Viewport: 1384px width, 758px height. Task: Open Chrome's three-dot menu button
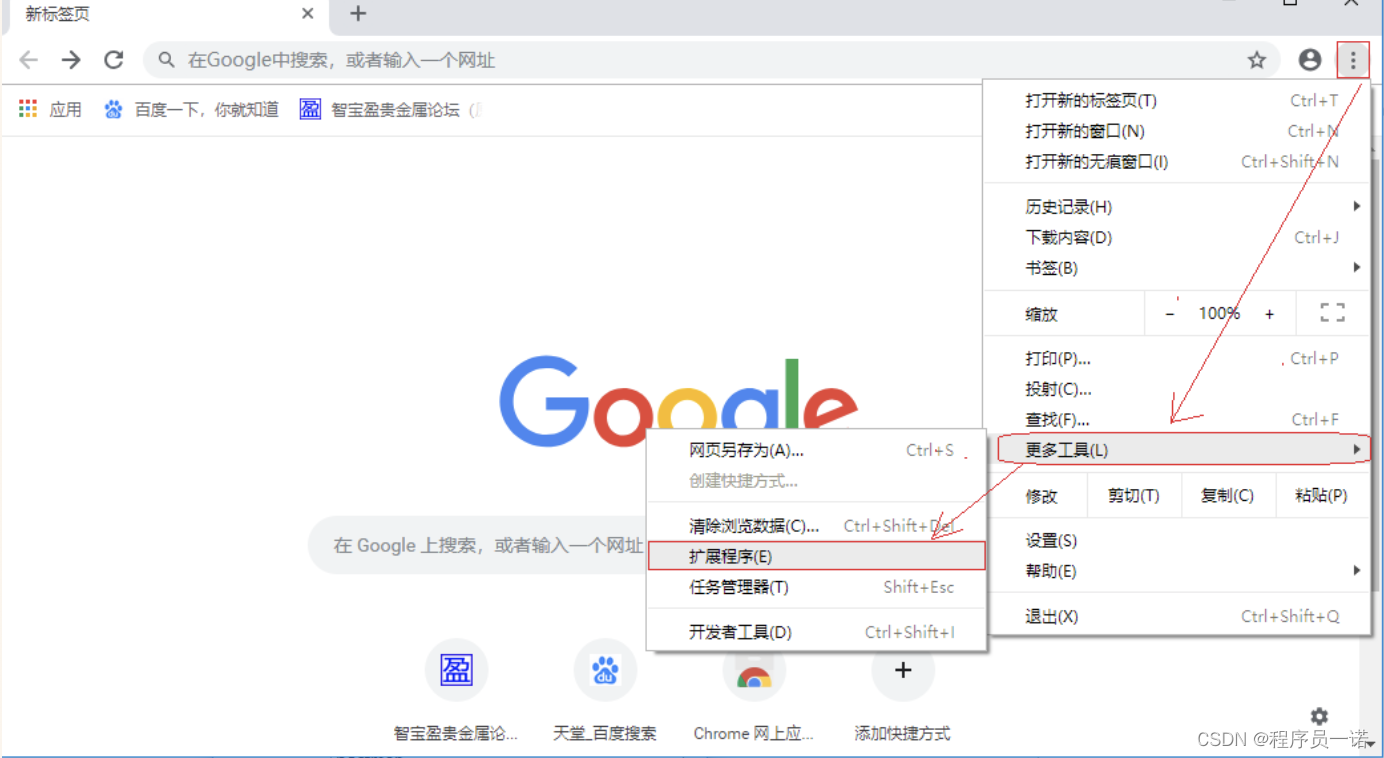coord(1353,61)
